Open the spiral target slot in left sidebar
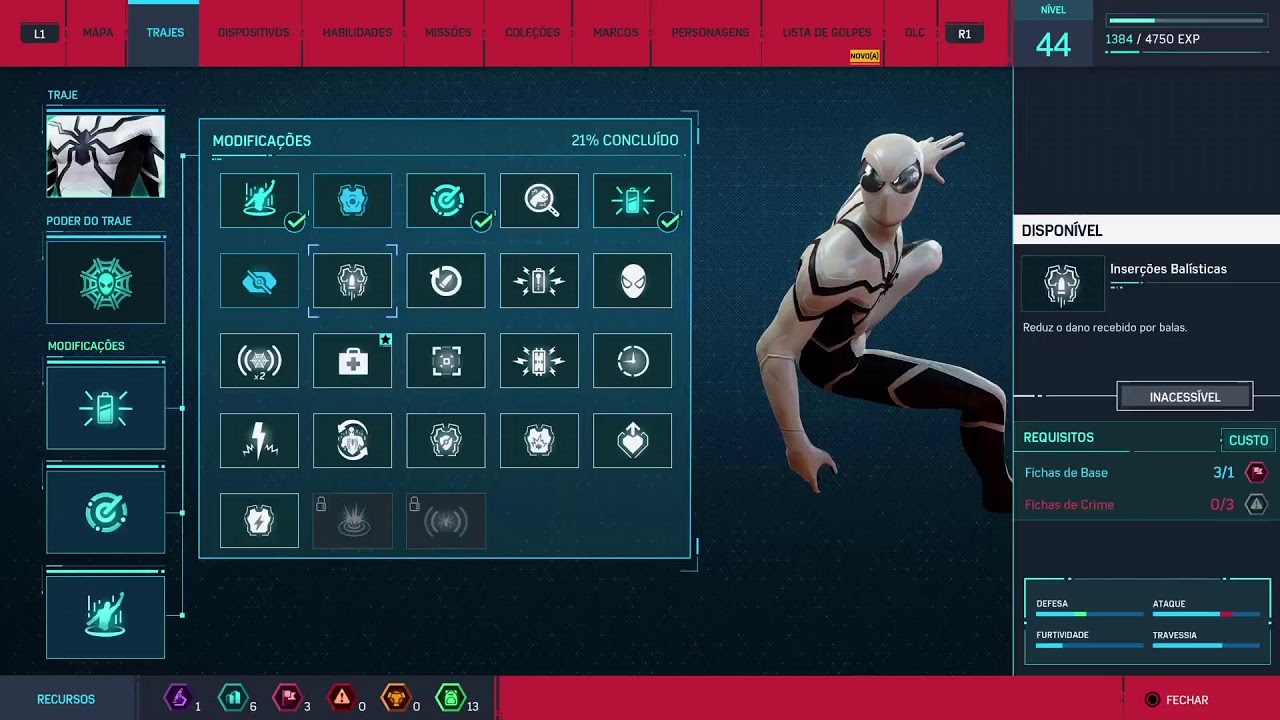Screen dimensions: 1280x720 tap(105, 512)
